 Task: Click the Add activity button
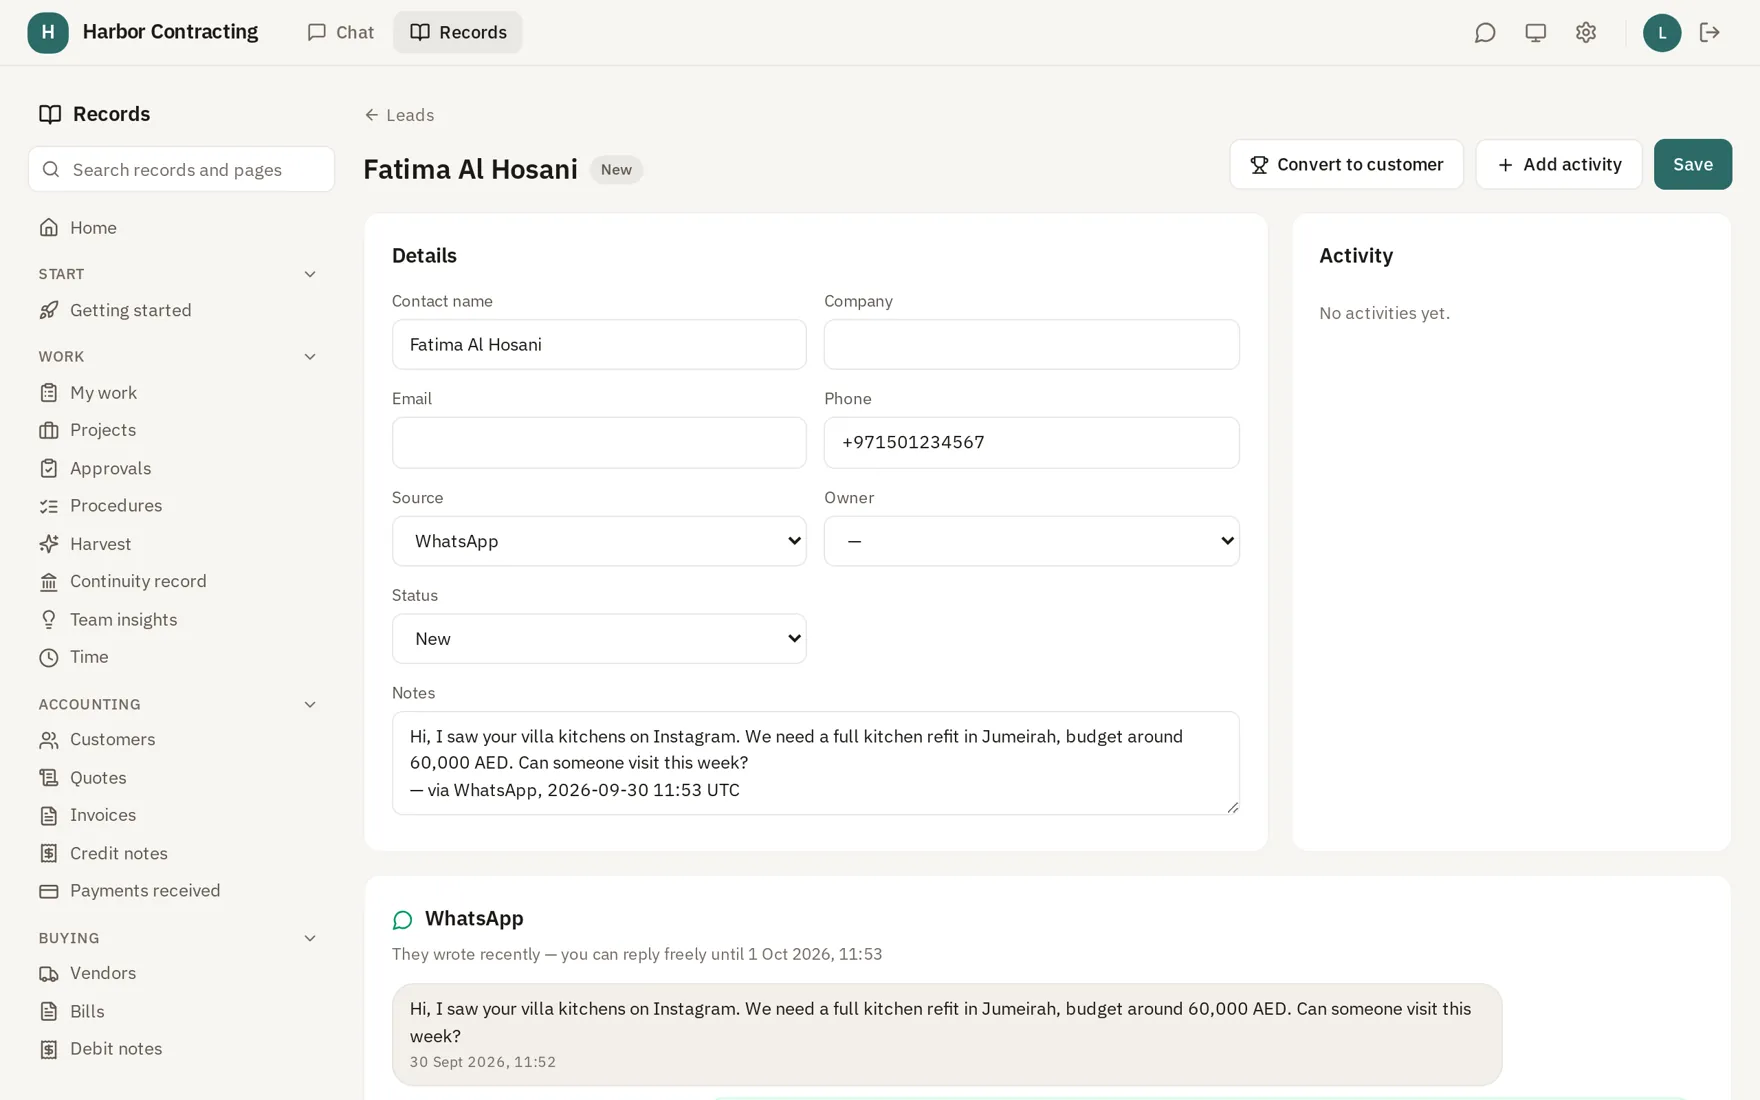(1558, 164)
